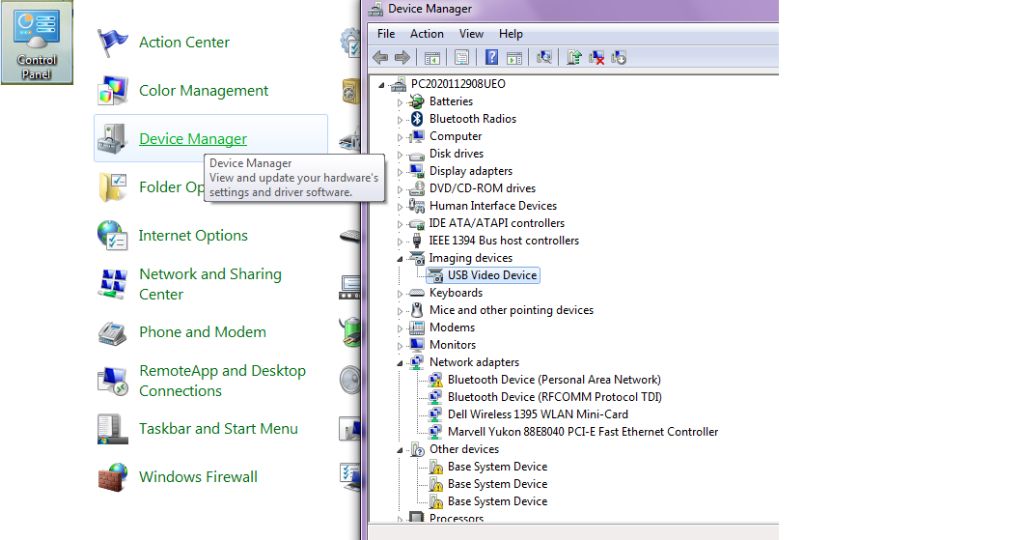Open the File menu
Image resolution: width=1024 pixels, height=540 pixels.
[x=386, y=34]
